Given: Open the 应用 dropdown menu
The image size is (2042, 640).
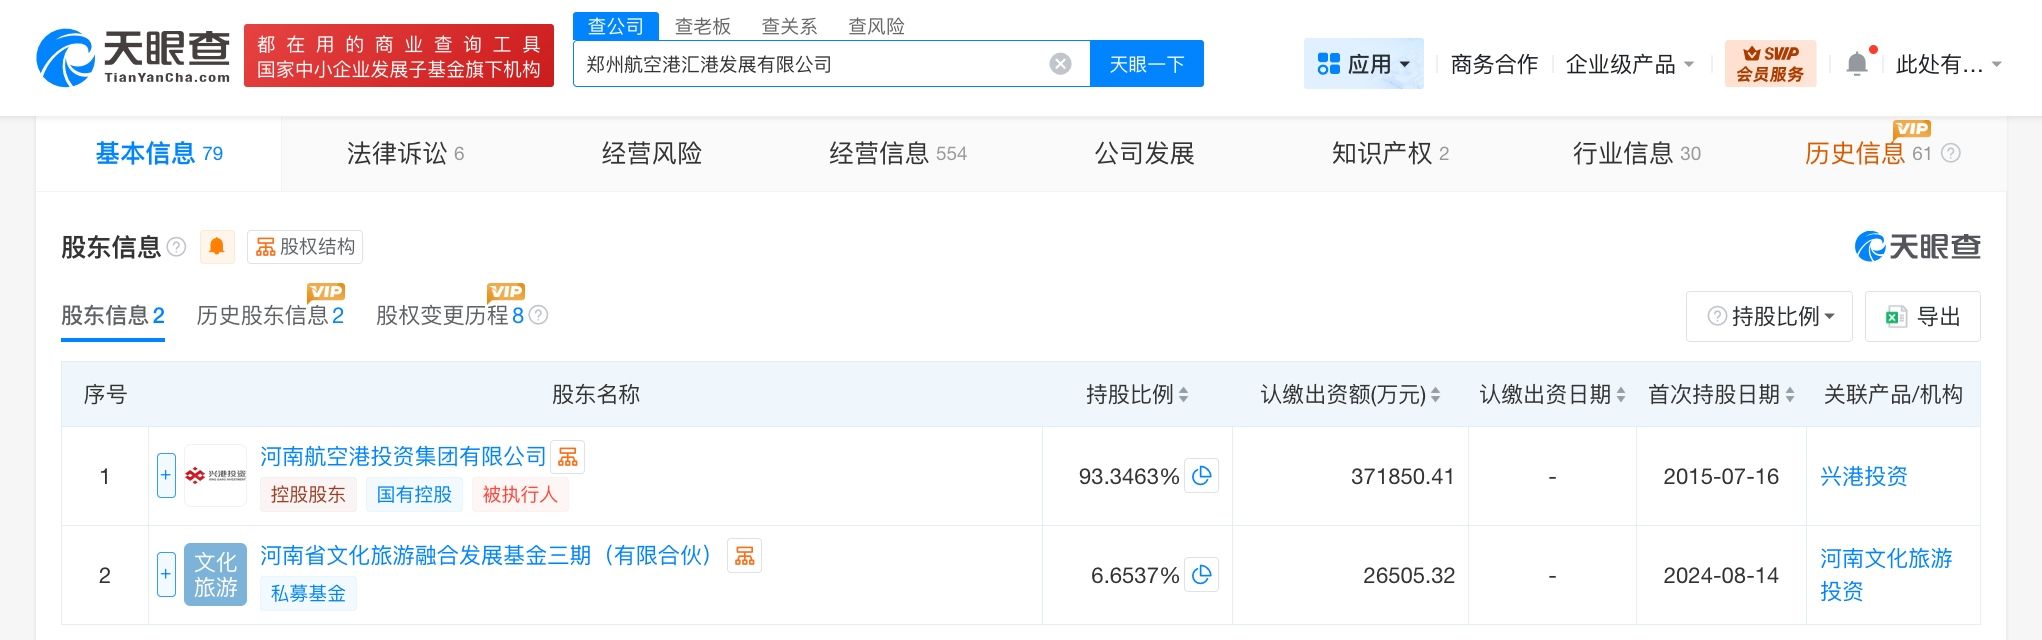Looking at the screenshot, I should [x=1364, y=64].
